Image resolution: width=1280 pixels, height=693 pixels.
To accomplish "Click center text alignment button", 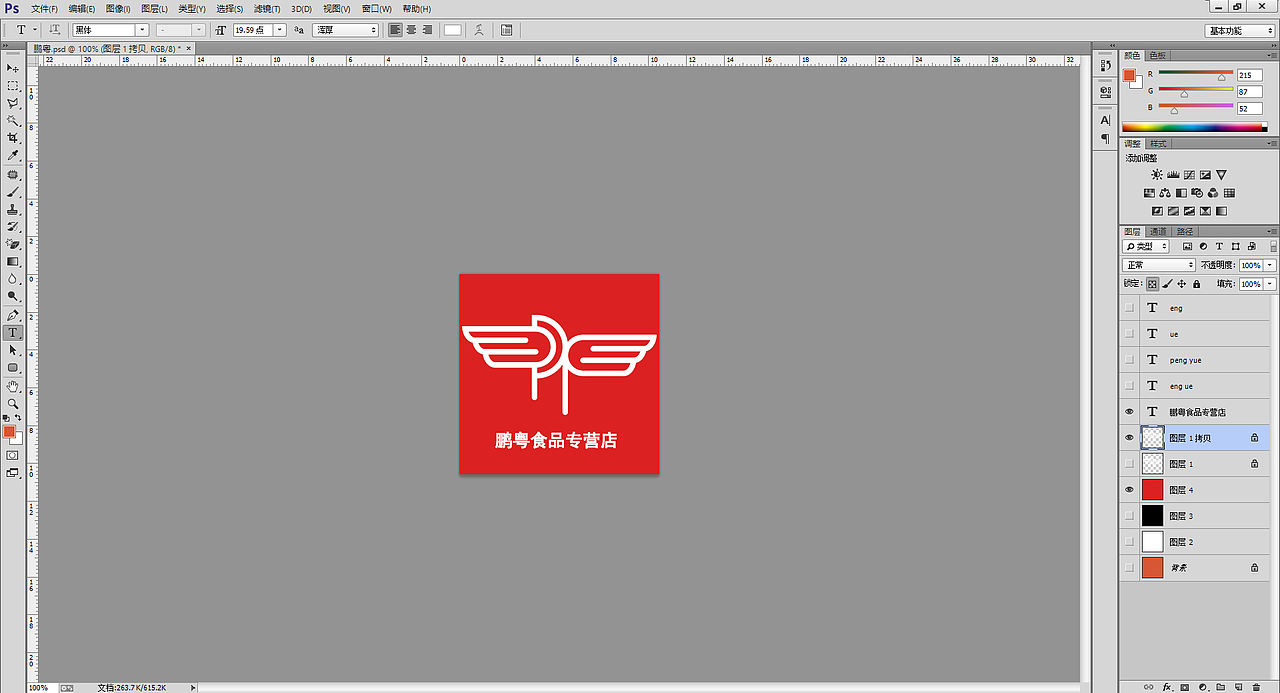I will coord(410,30).
